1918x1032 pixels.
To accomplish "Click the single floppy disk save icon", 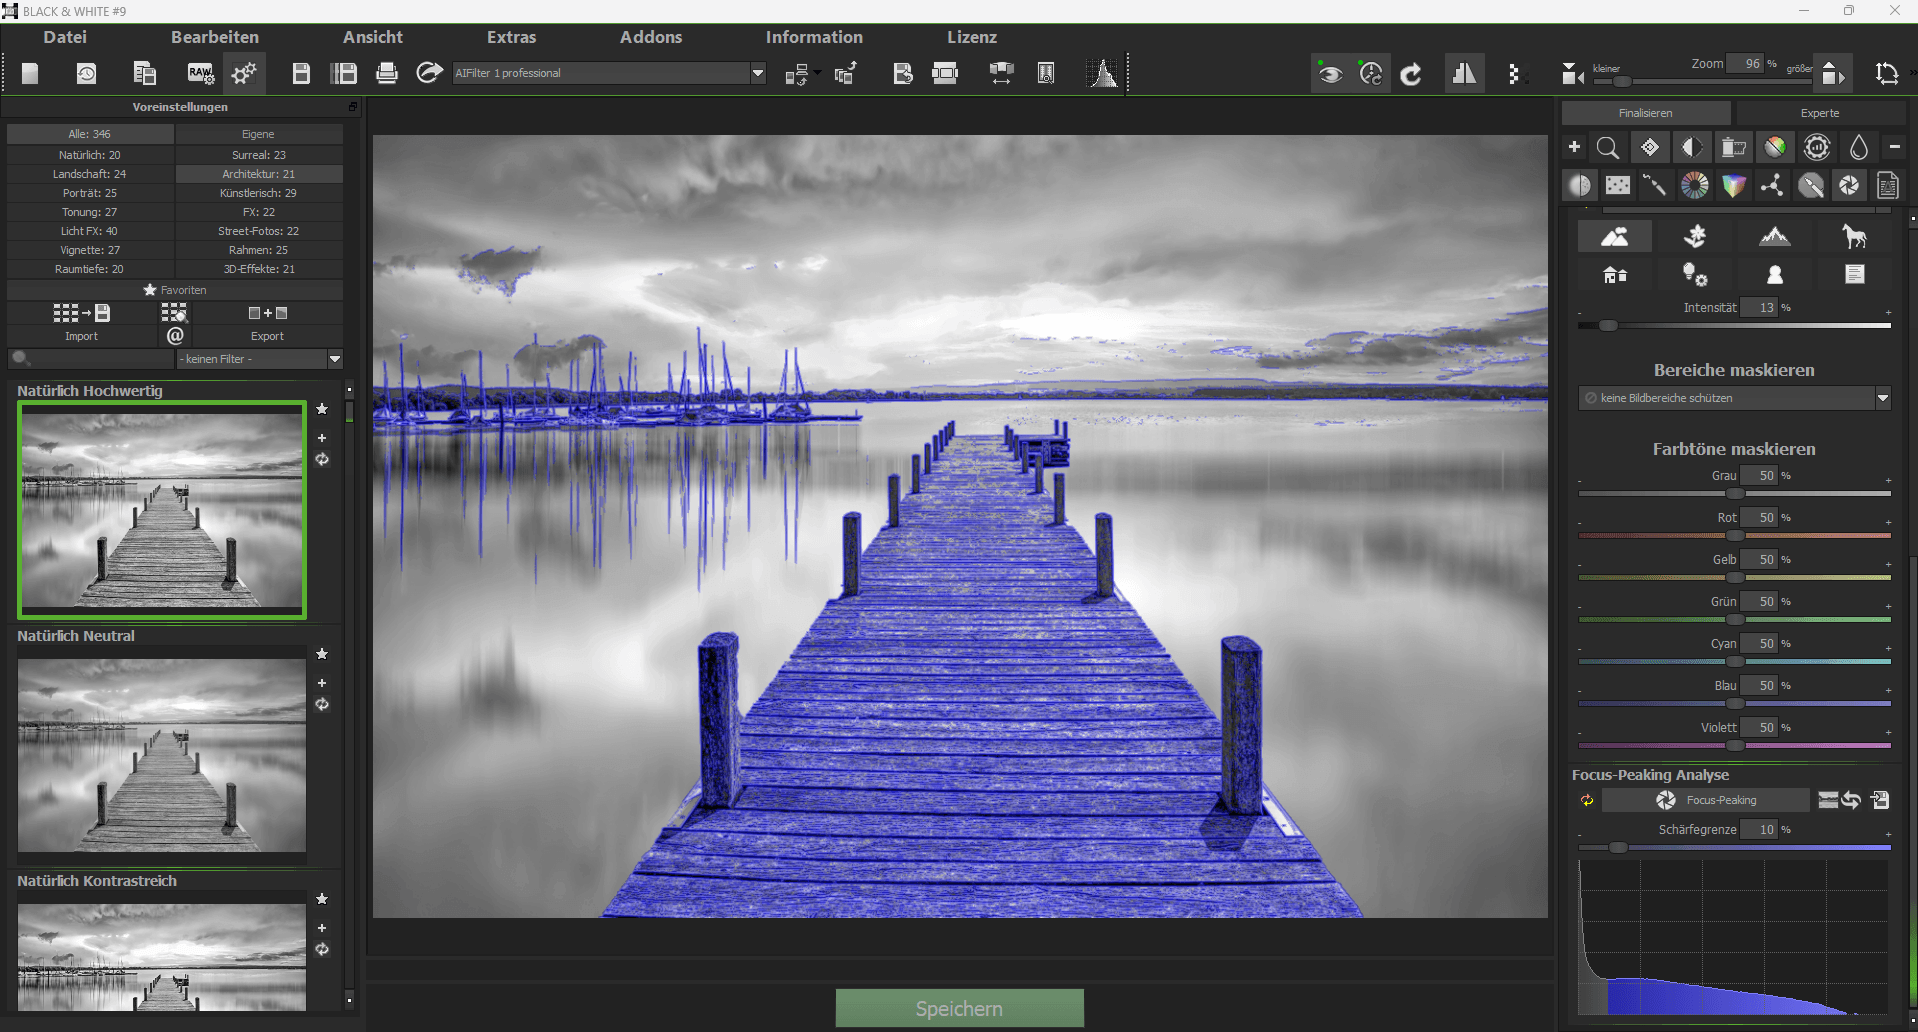I will click(x=301, y=73).
